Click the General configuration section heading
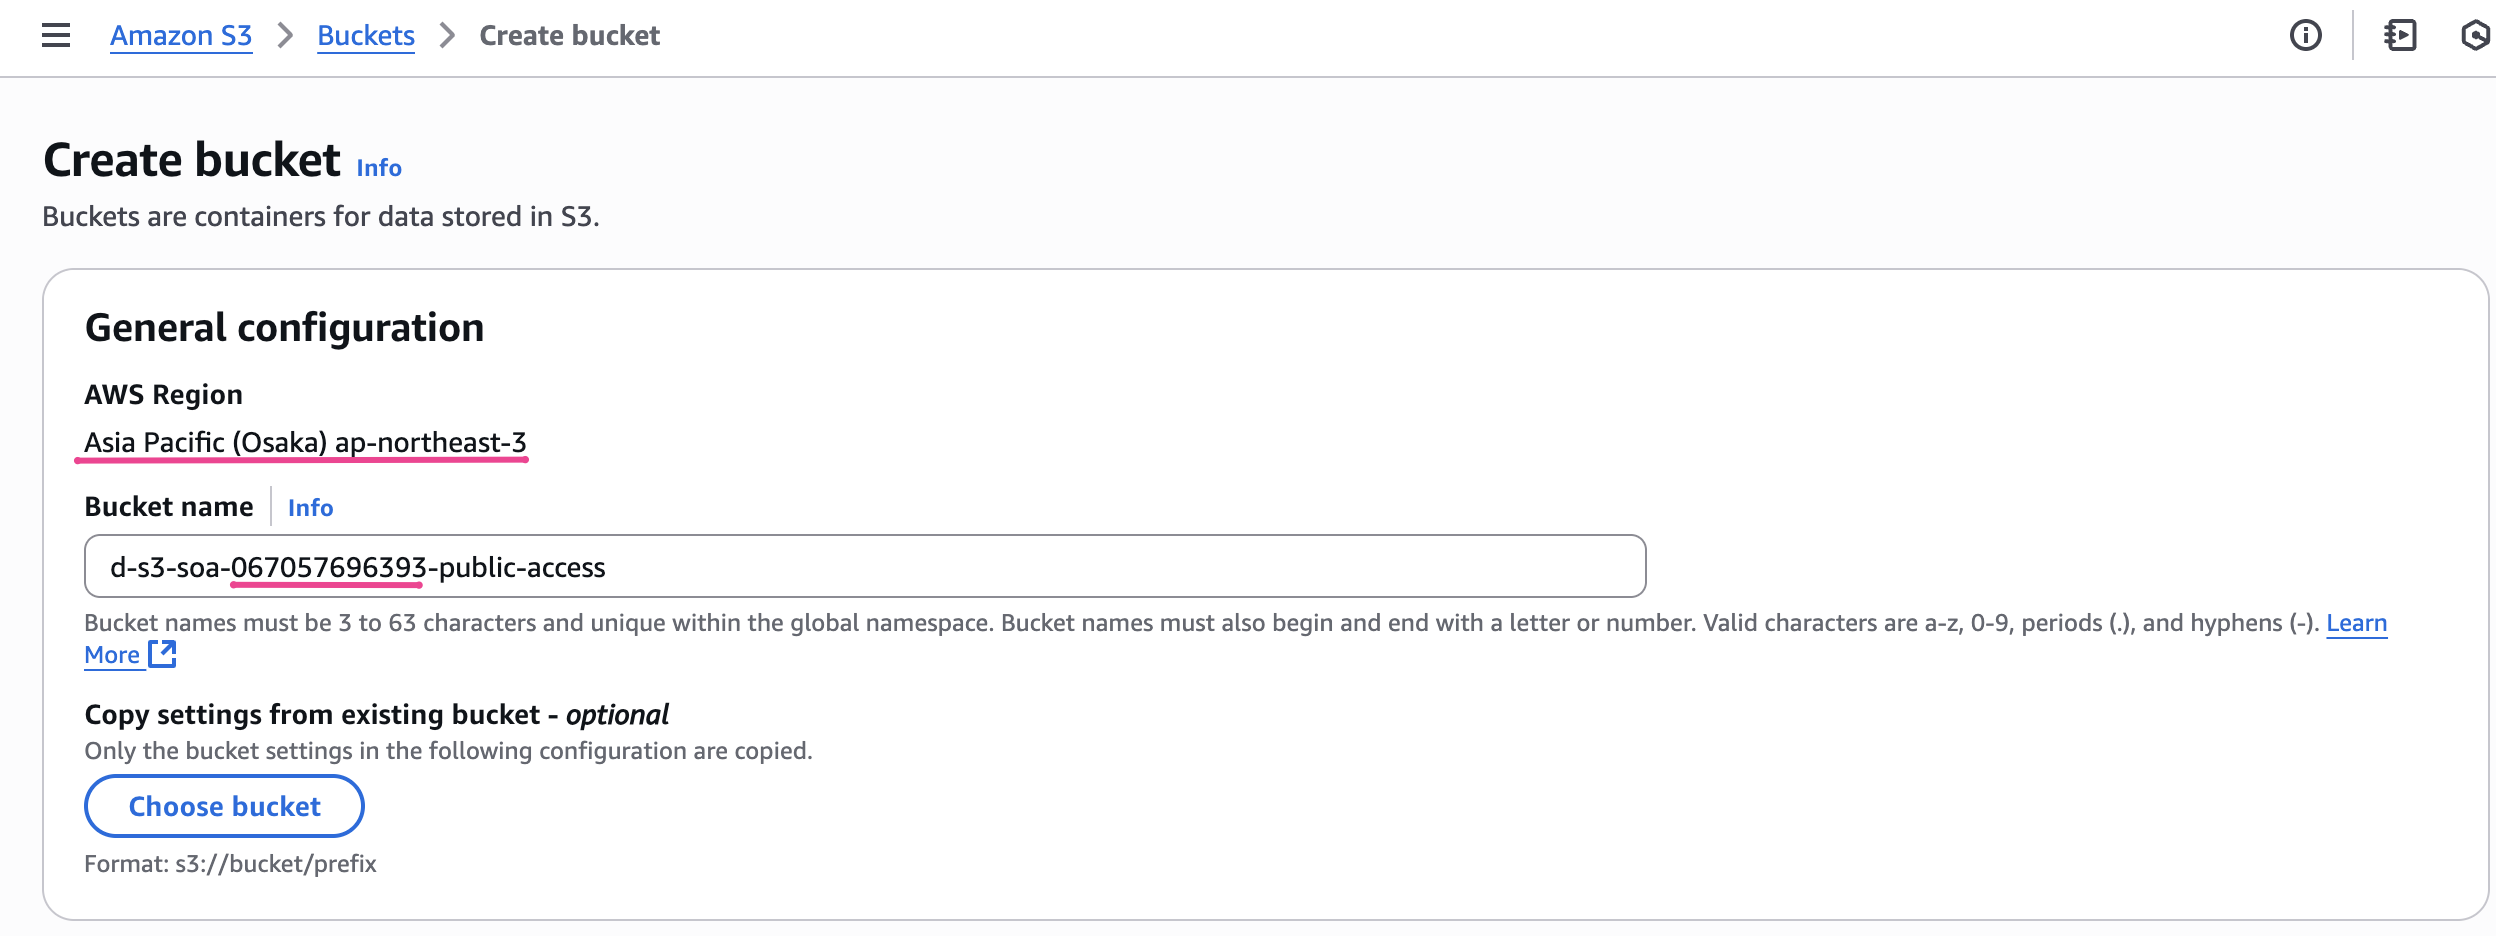This screenshot has width=2496, height=936. pyautogui.click(x=284, y=328)
